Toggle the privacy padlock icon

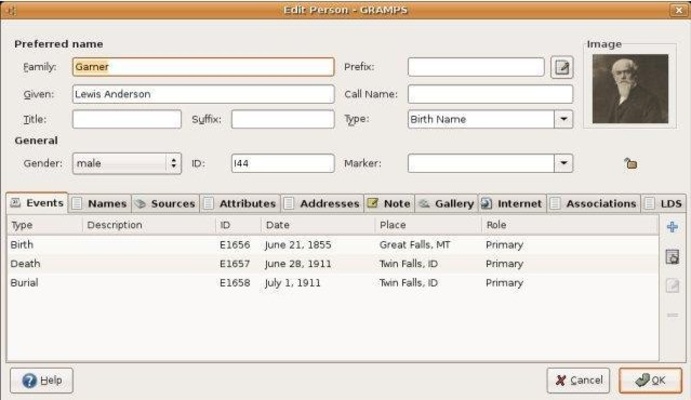630,163
